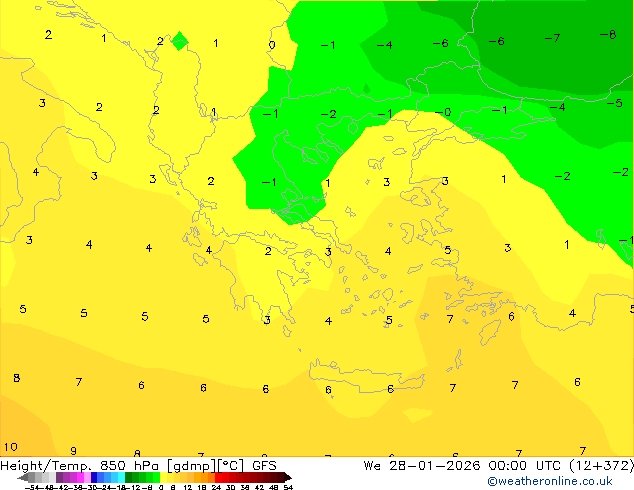
Task: Click the 'GFS' model label in the title
Action: (x=264, y=466)
